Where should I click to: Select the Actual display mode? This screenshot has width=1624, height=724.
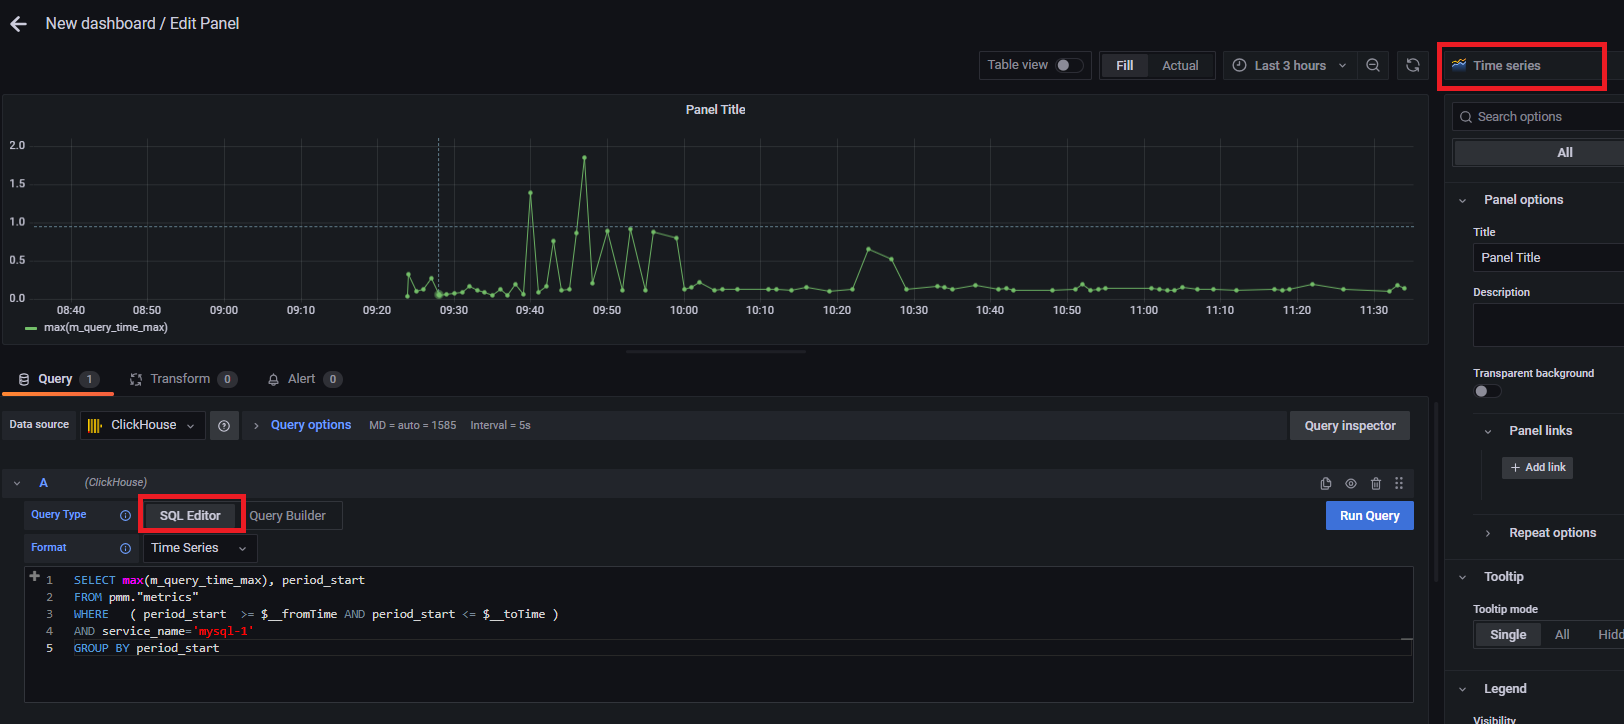[x=1180, y=65]
